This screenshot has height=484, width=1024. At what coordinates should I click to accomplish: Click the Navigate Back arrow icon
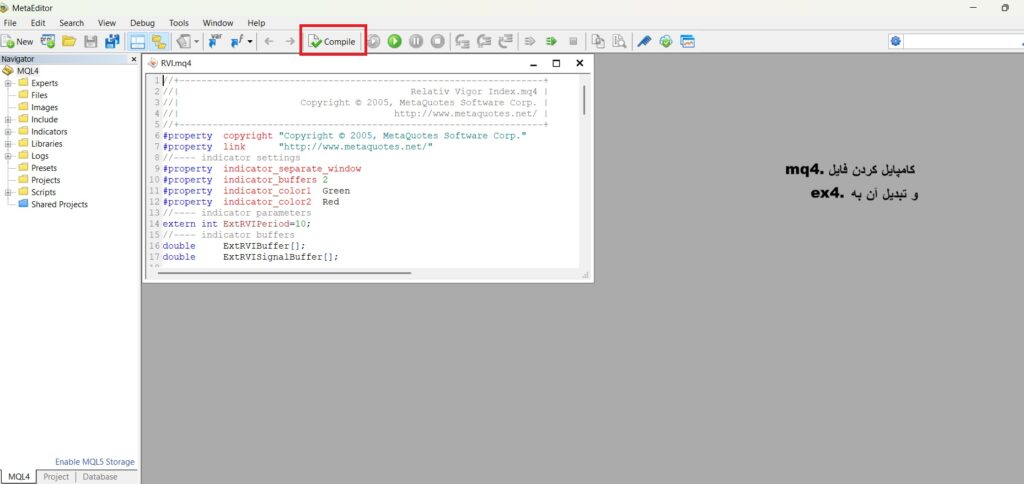269,41
